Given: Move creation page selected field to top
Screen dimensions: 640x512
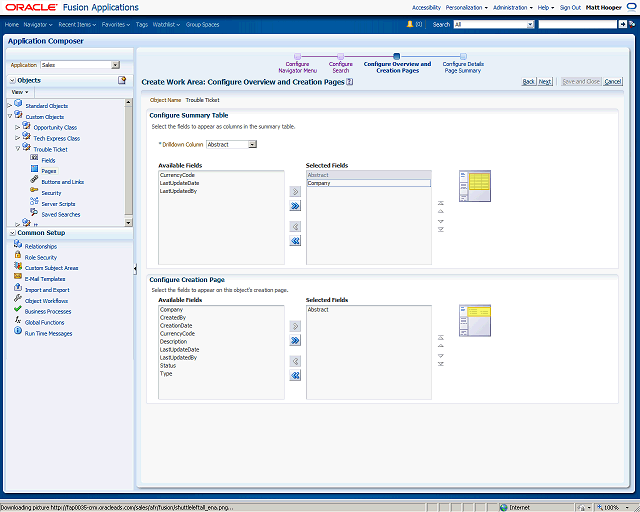Looking at the screenshot, I should 441,338.
